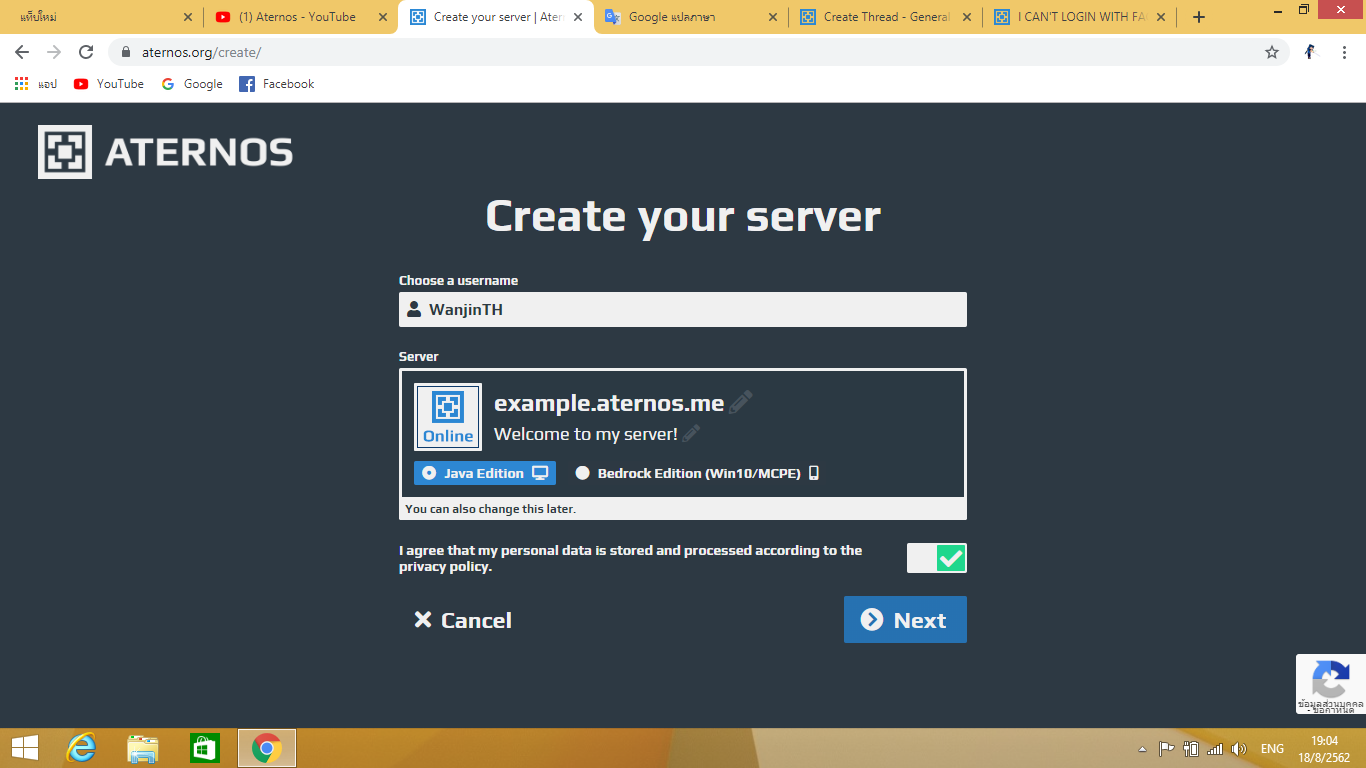Image resolution: width=1366 pixels, height=768 pixels.
Task: Click the example.aternos.me address text
Action: coord(609,403)
